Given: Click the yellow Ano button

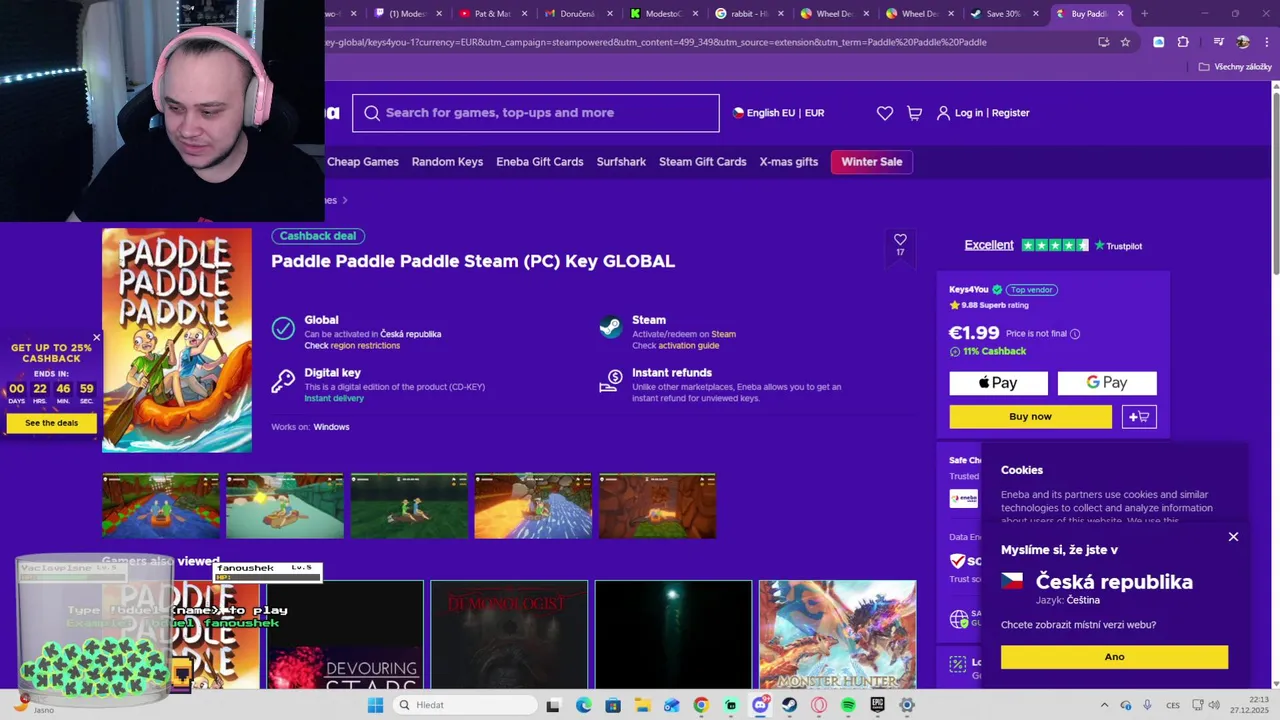Looking at the screenshot, I should coord(1114,657).
